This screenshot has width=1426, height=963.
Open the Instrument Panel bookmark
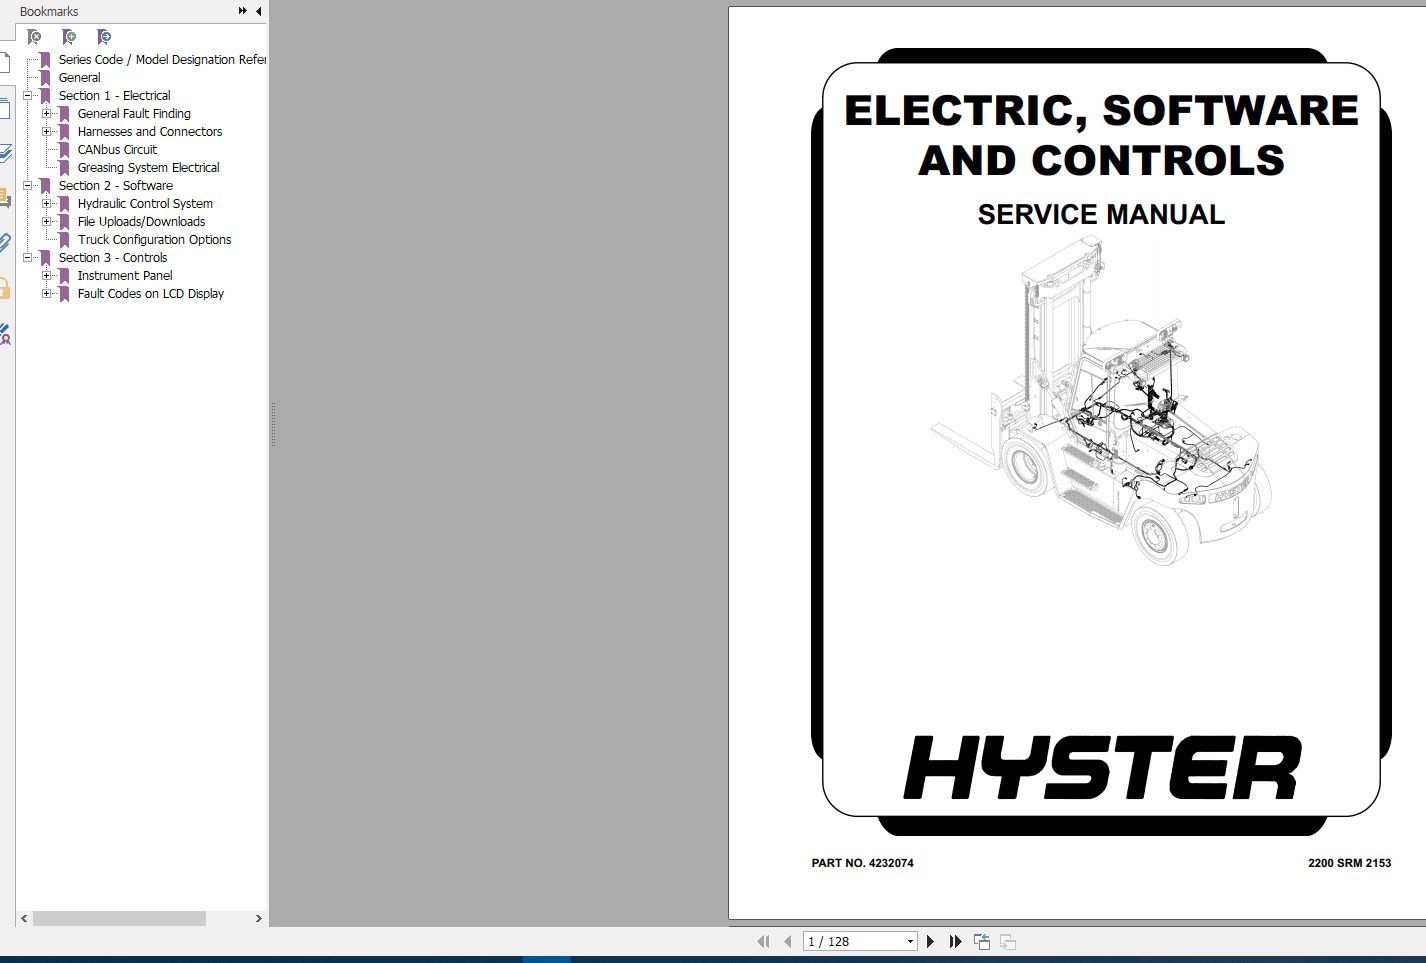pos(125,276)
